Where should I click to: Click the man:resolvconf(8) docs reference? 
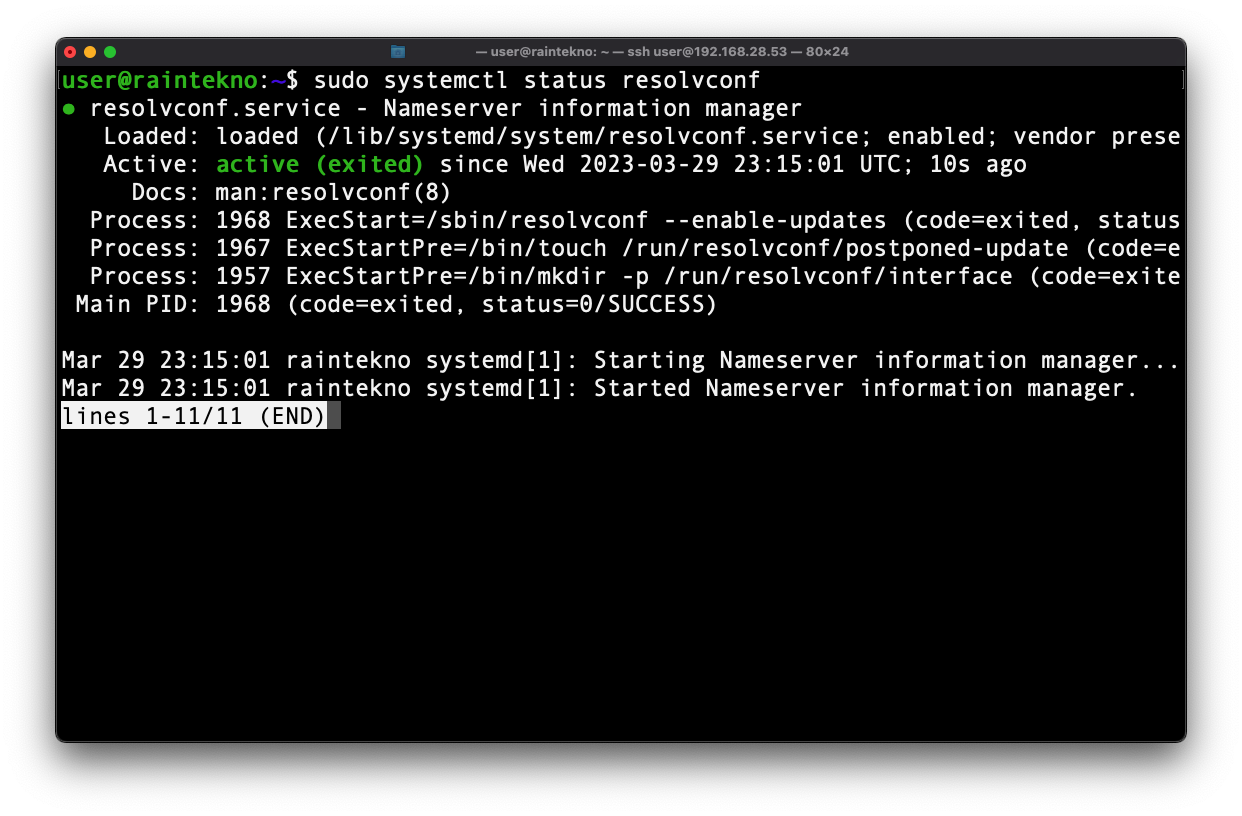point(333,192)
